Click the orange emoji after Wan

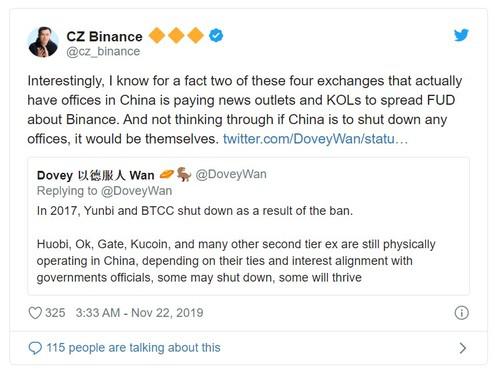click(x=167, y=174)
